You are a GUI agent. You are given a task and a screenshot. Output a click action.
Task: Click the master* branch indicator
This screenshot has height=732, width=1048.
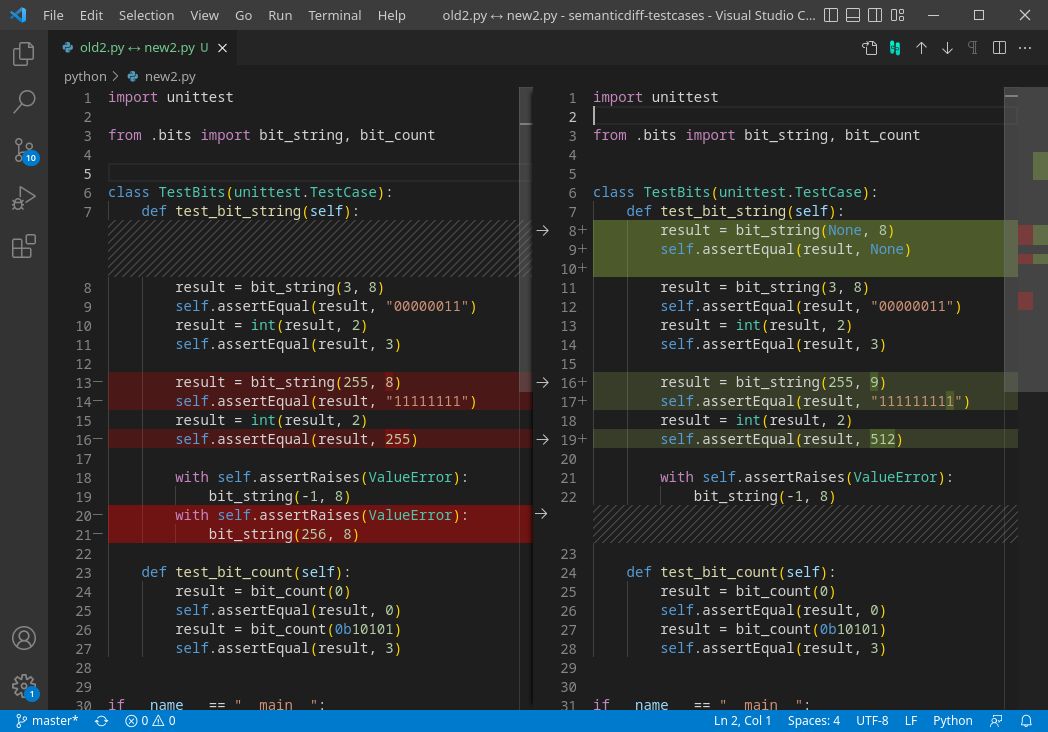tap(47, 721)
